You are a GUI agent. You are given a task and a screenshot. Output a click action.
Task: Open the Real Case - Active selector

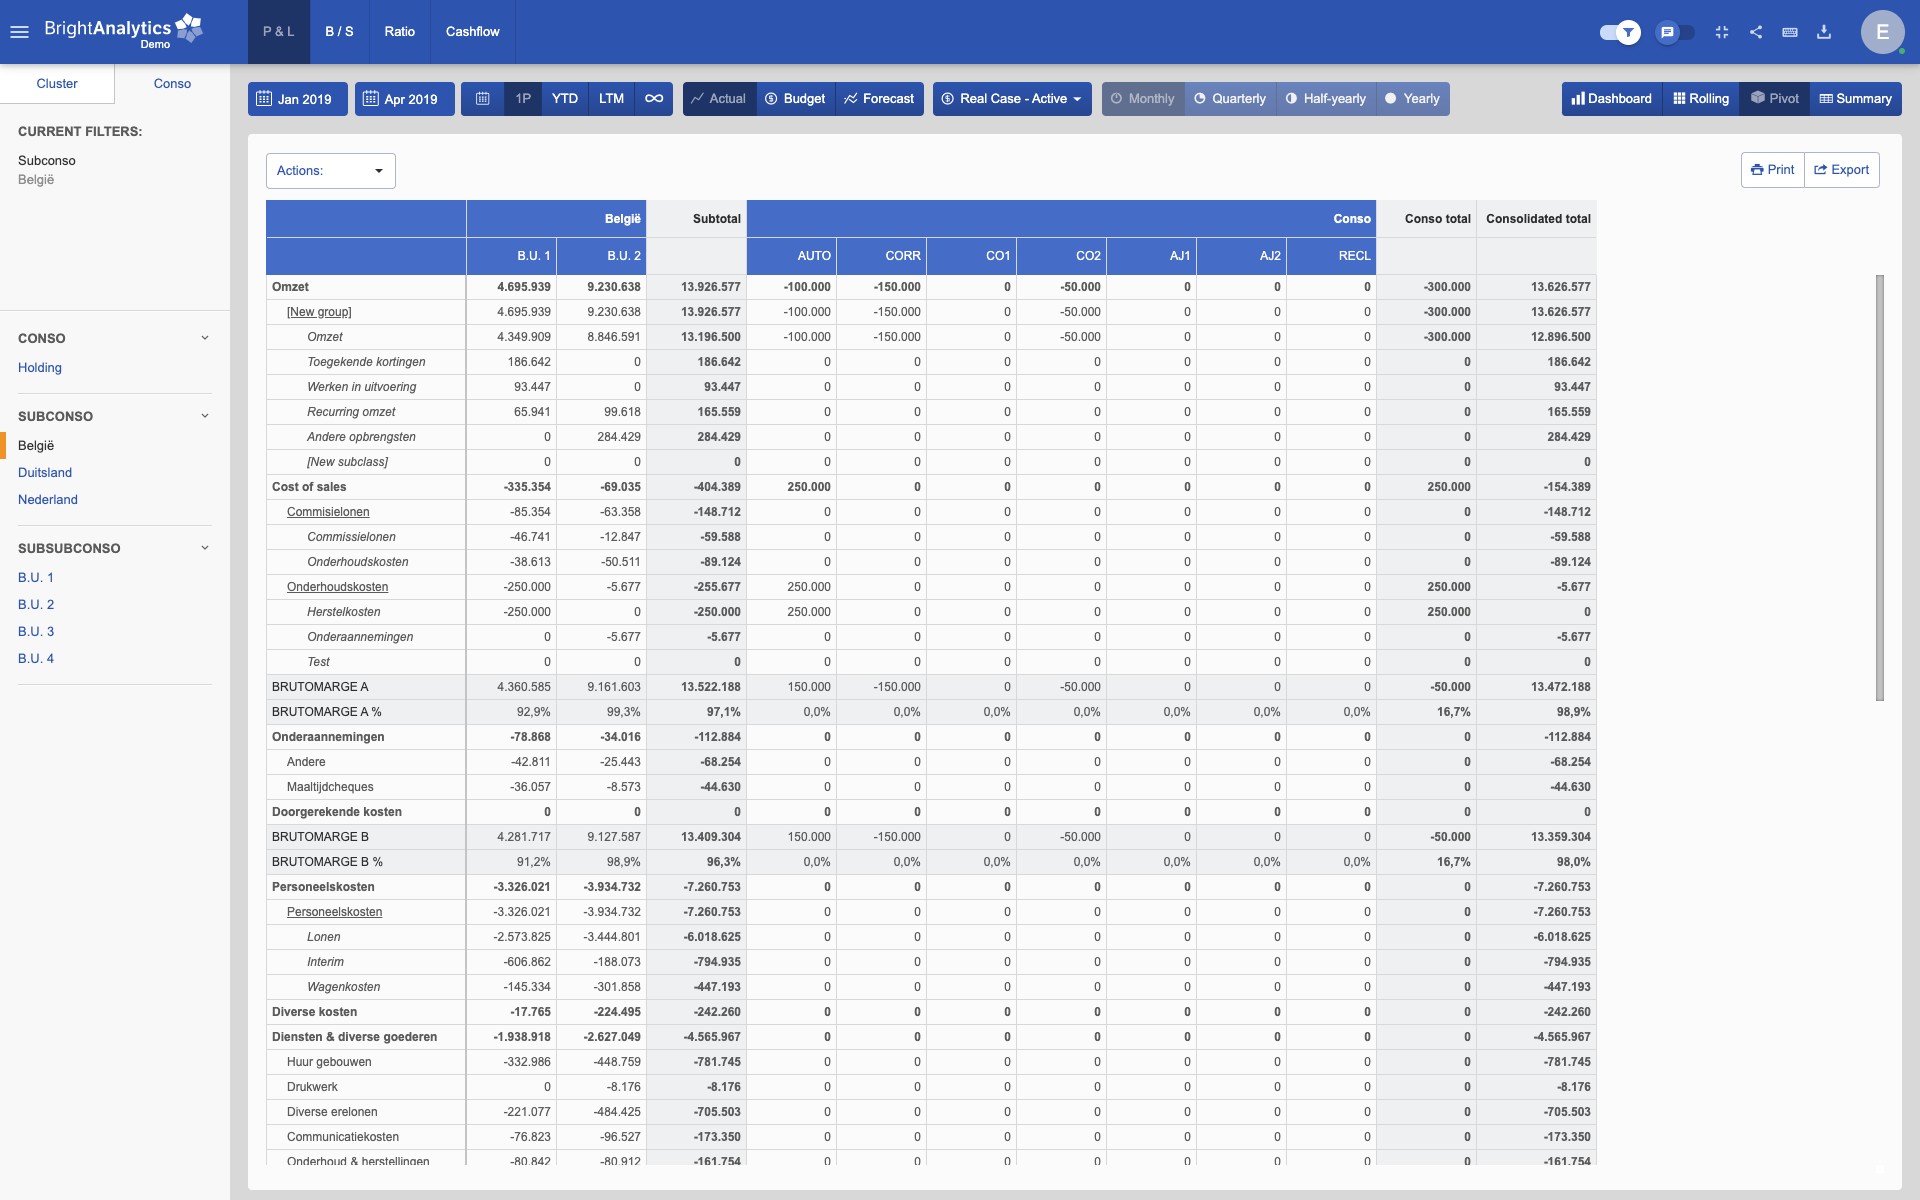pos(1011,99)
